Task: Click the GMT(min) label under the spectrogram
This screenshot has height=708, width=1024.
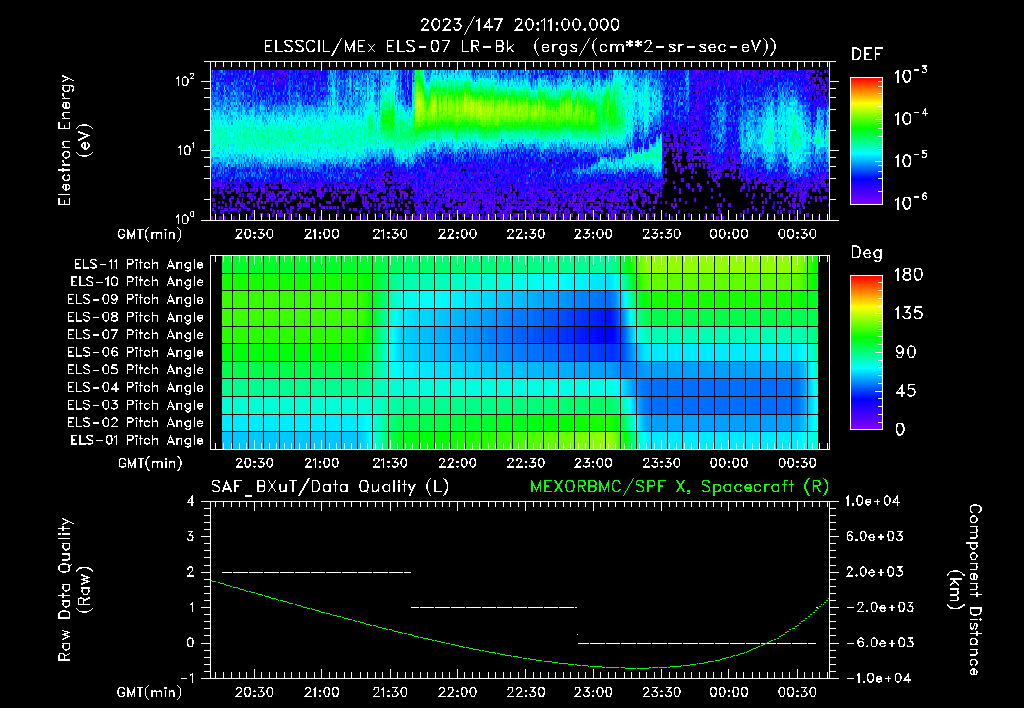Action: (x=150, y=234)
